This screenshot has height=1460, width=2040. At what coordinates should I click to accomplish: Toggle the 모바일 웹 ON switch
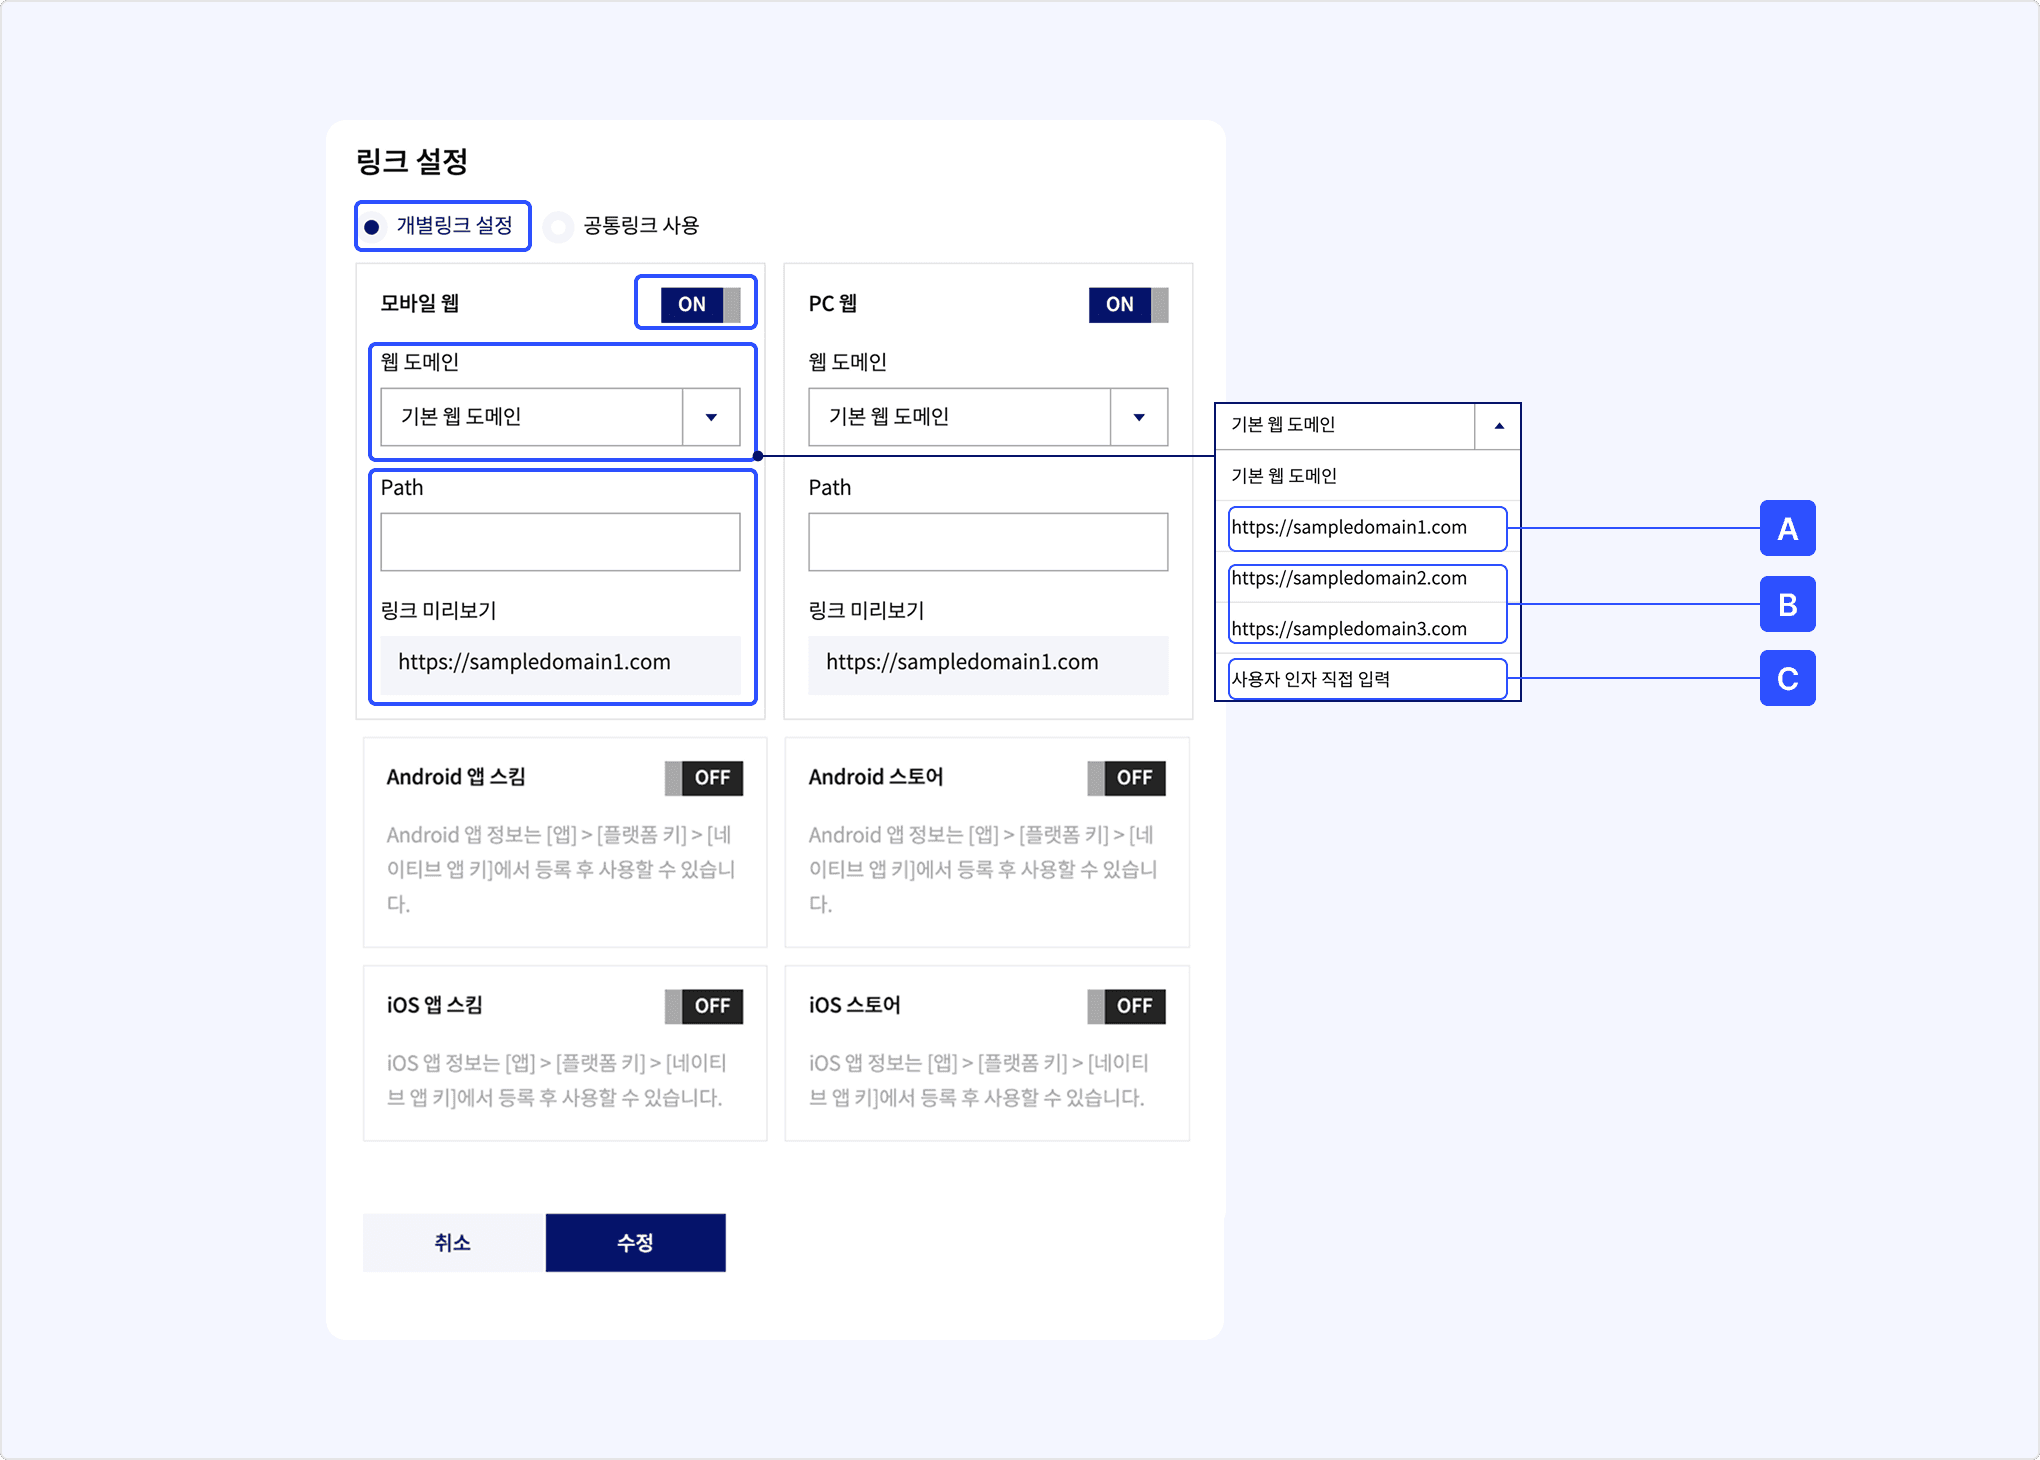pos(701,304)
